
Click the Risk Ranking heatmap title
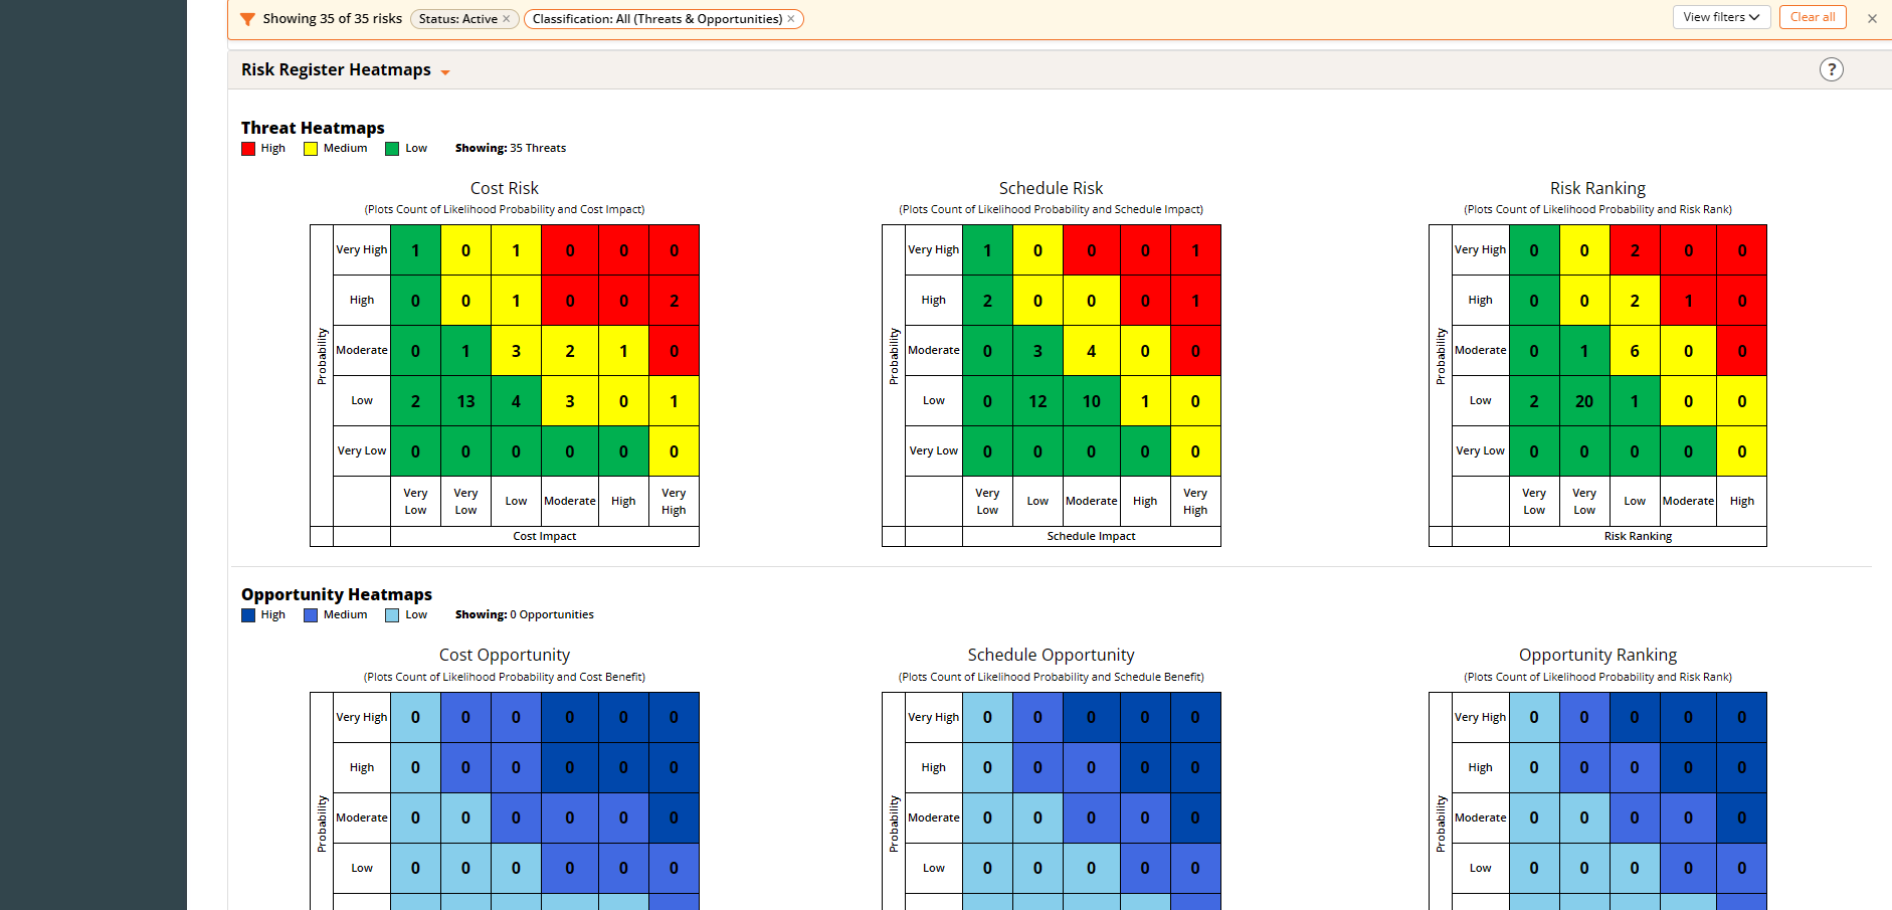pyautogui.click(x=1598, y=188)
